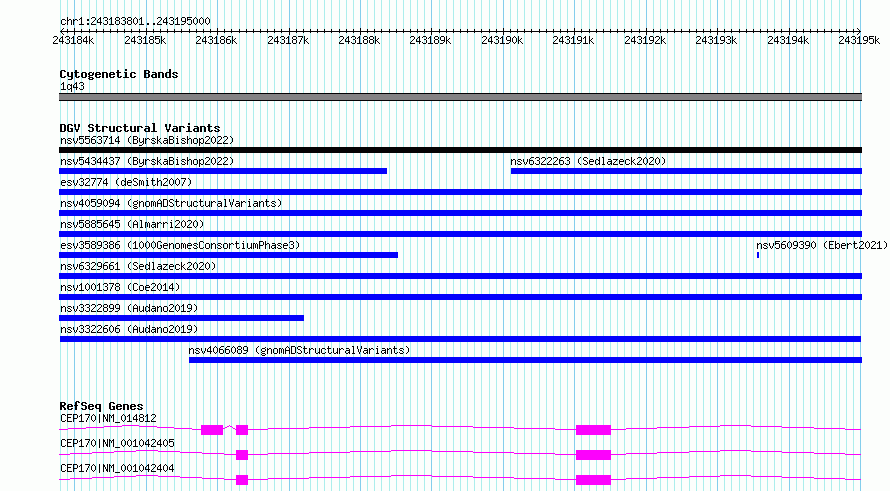Image resolution: width=890 pixels, height=491 pixels.
Task: Open the esv3589386 (1000GenomesConsortiumPhase3) label
Action: click(x=180, y=245)
